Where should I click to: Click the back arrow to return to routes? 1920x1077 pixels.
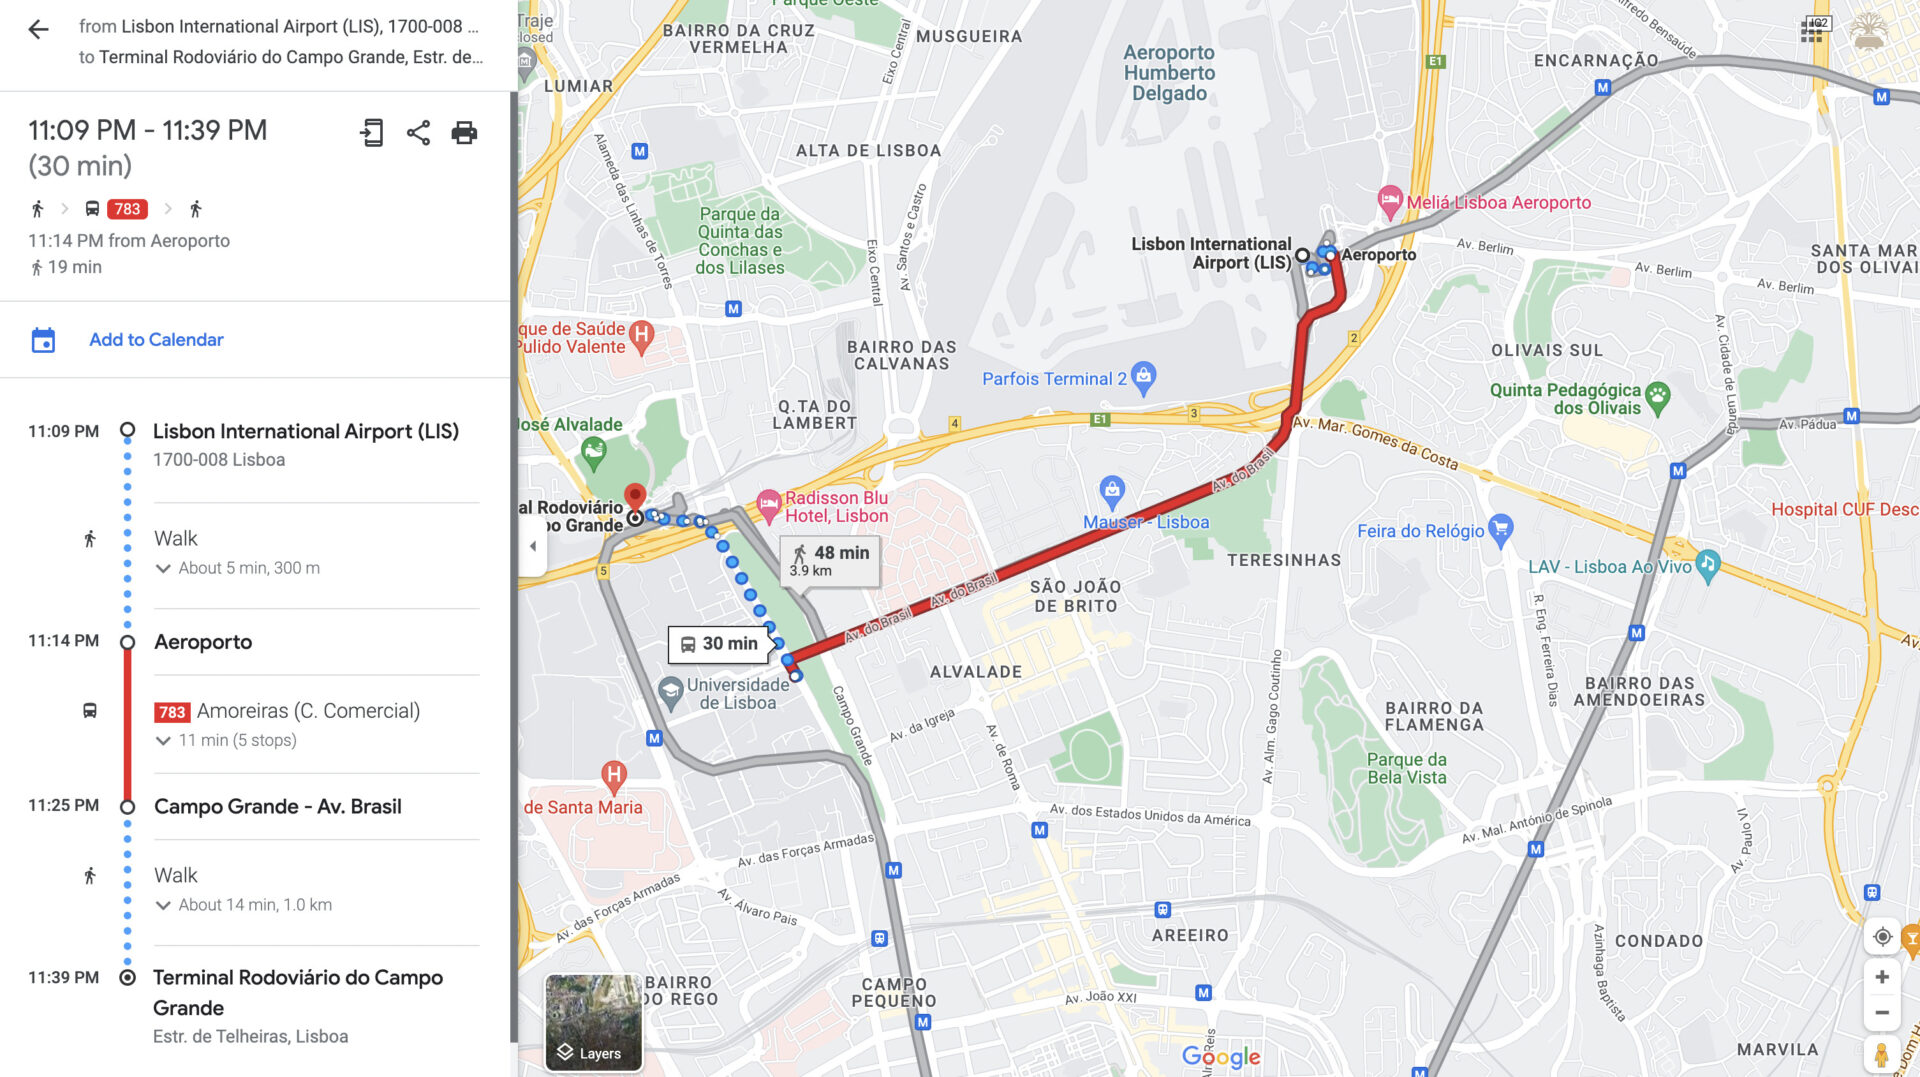(38, 29)
